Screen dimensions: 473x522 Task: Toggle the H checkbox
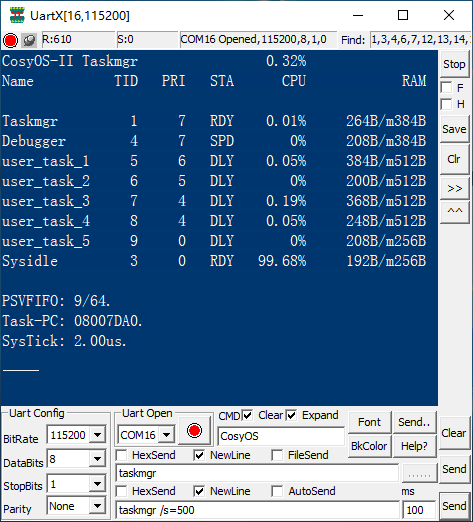tap(447, 104)
